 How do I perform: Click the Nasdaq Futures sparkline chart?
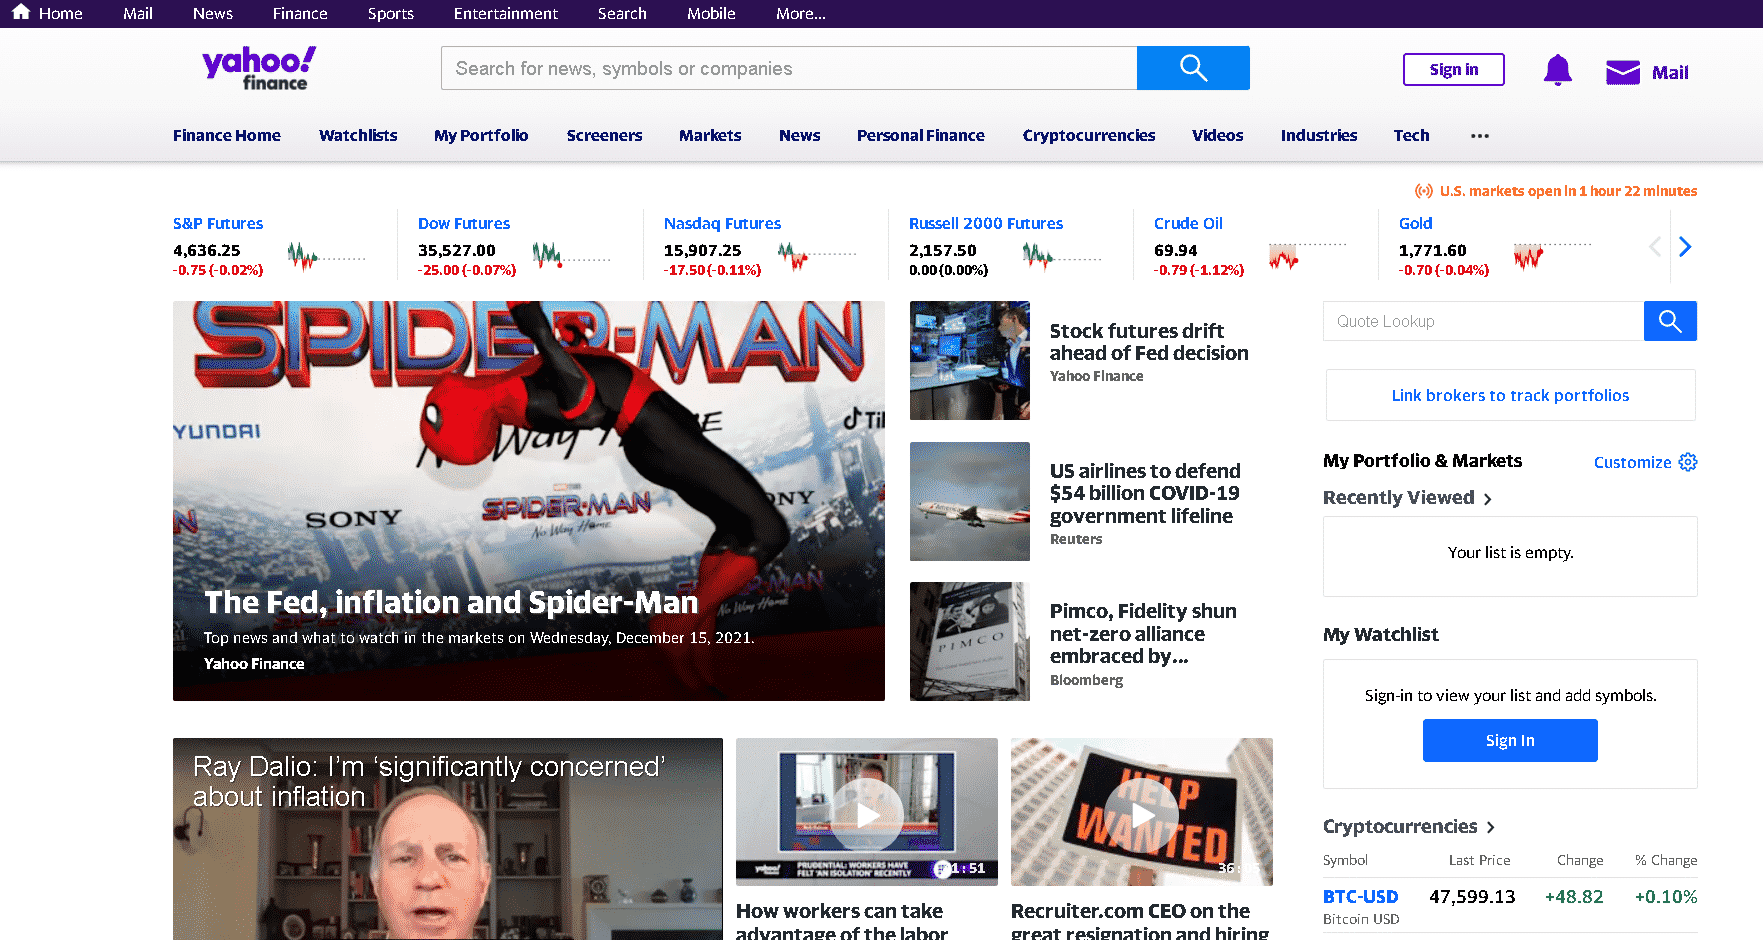[x=817, y=257]
